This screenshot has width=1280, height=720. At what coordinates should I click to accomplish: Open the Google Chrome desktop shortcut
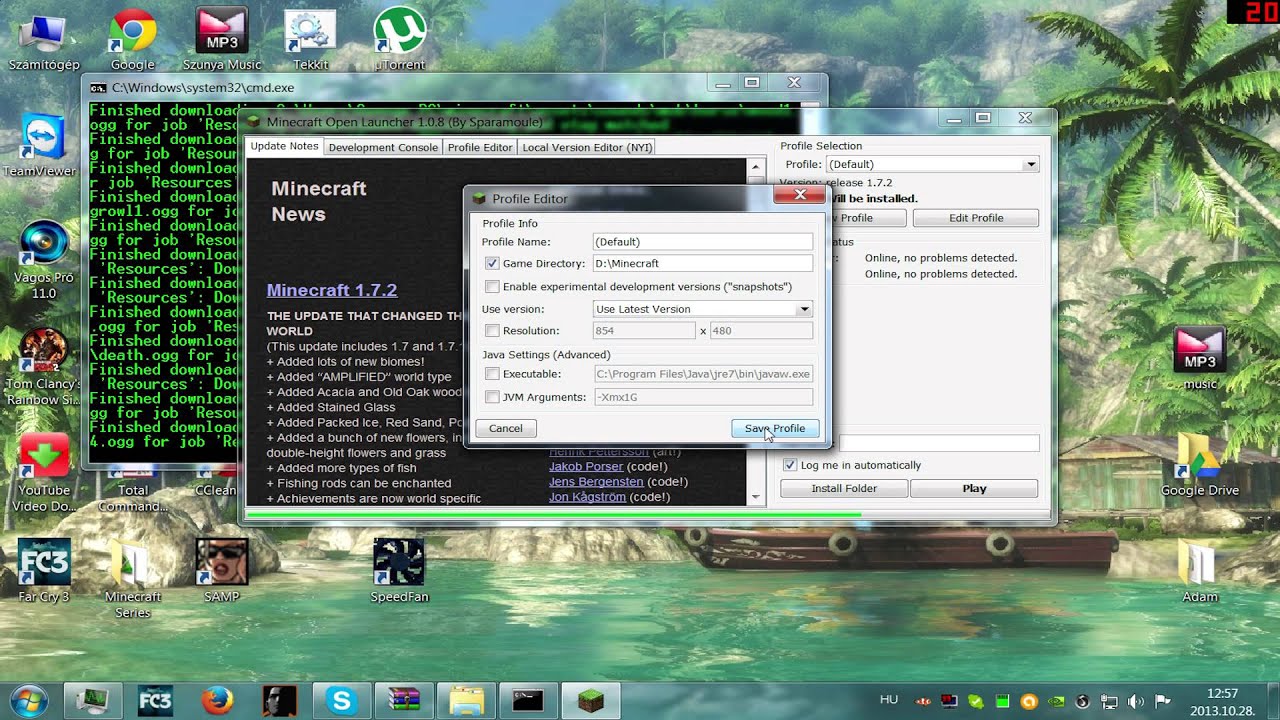click(x=132, y=40)
